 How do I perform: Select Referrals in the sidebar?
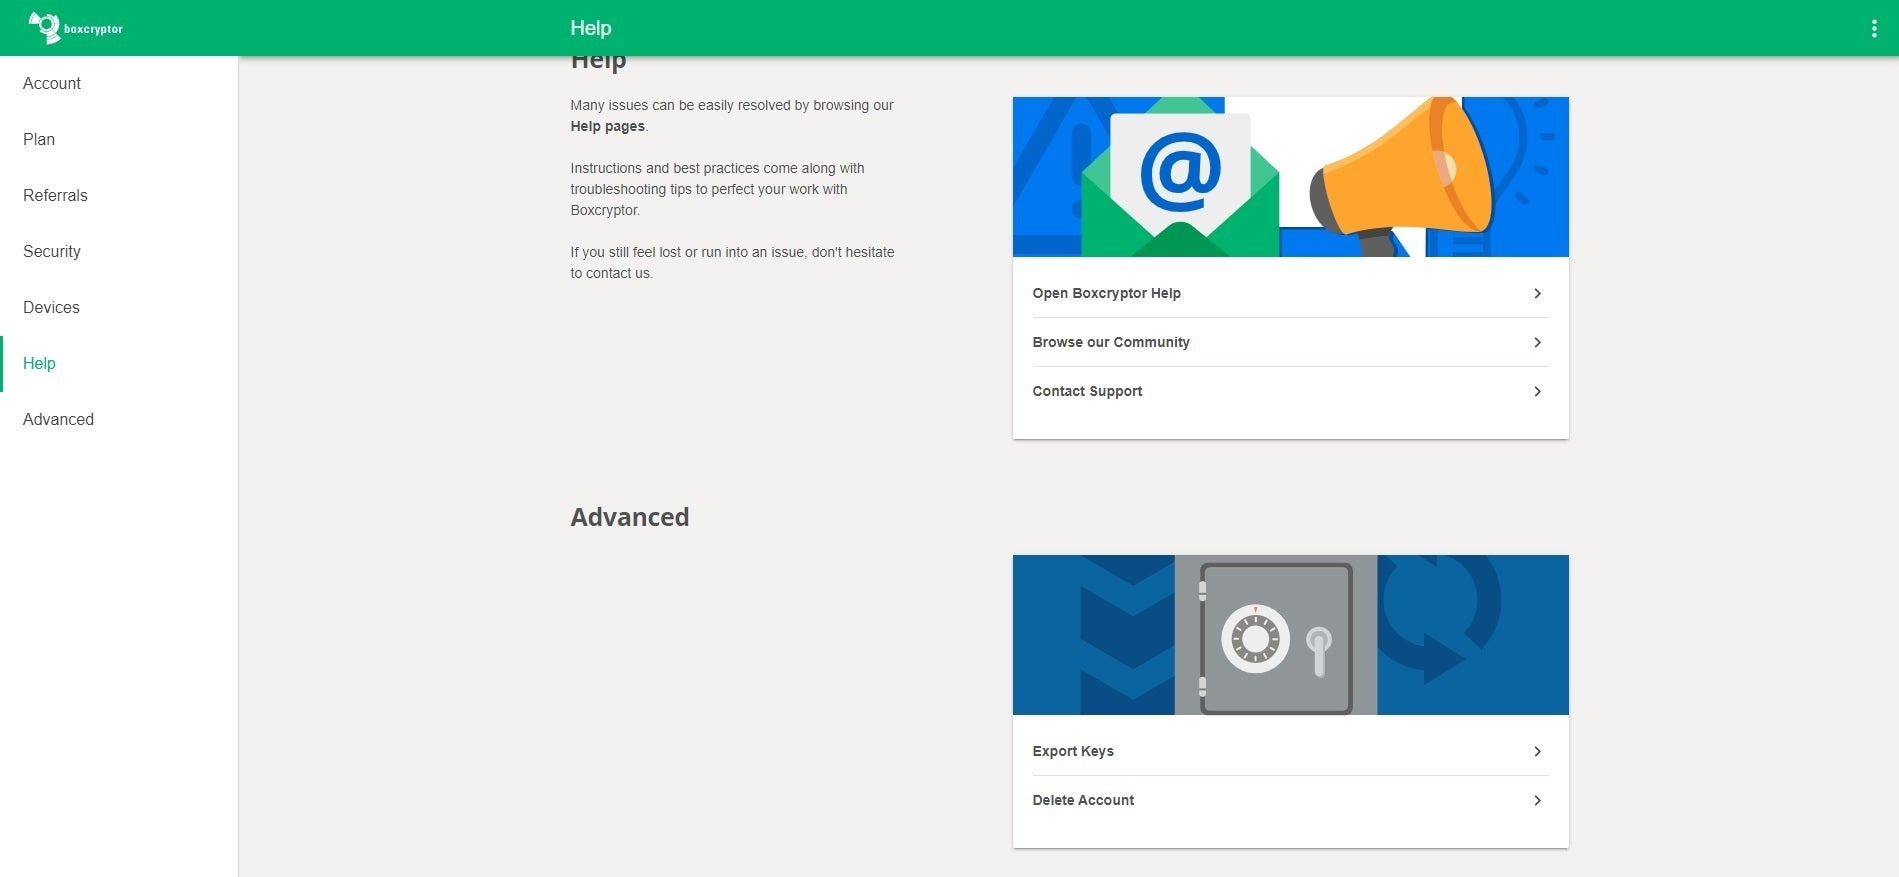coord(119,196)
